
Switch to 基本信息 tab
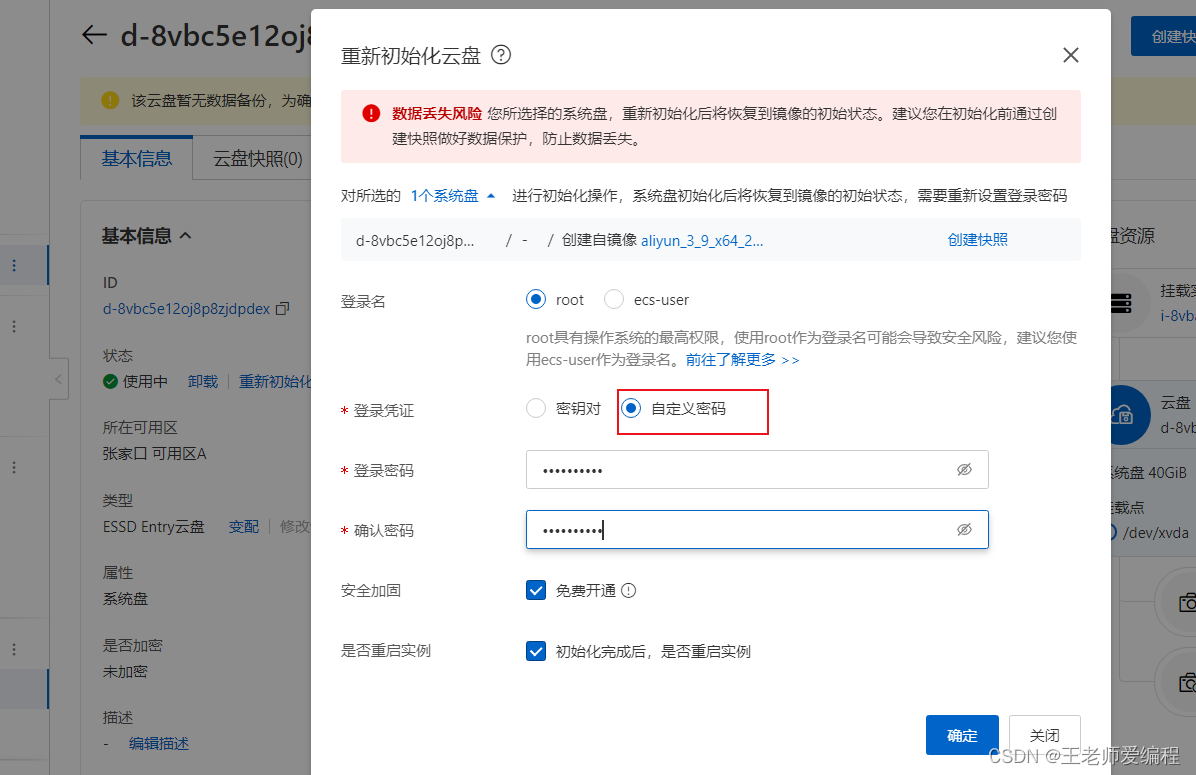pos(137,159)
